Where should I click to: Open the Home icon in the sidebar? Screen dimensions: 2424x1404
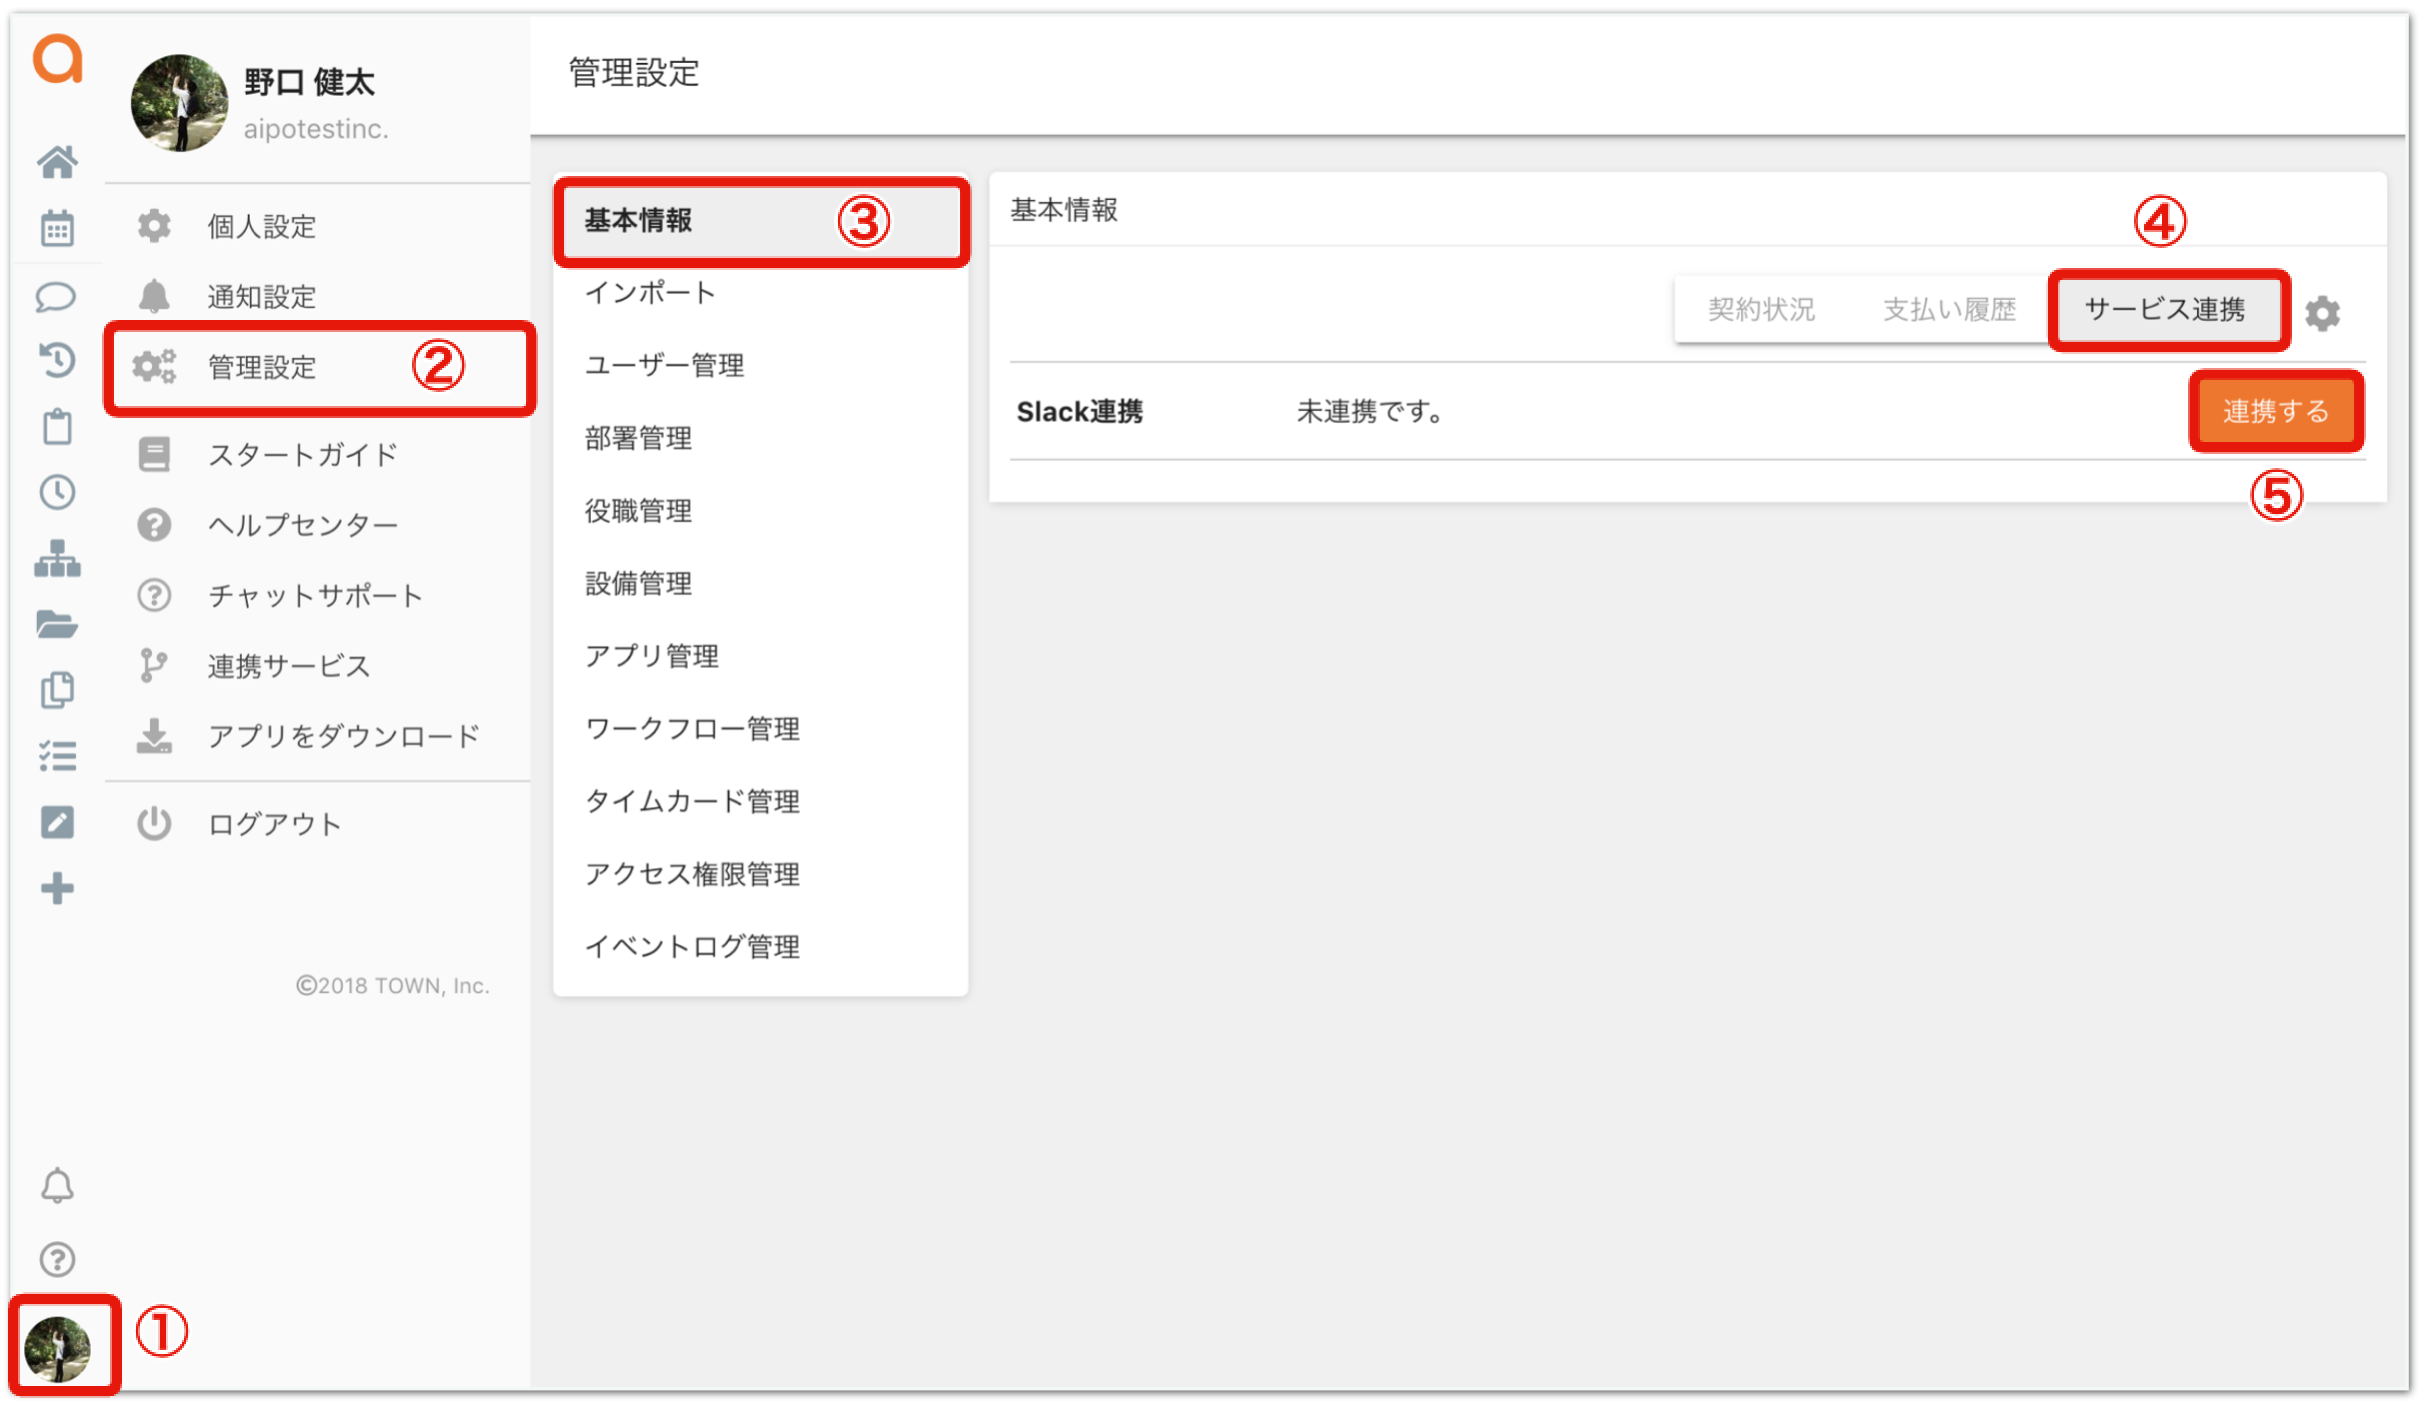(57, 161)
